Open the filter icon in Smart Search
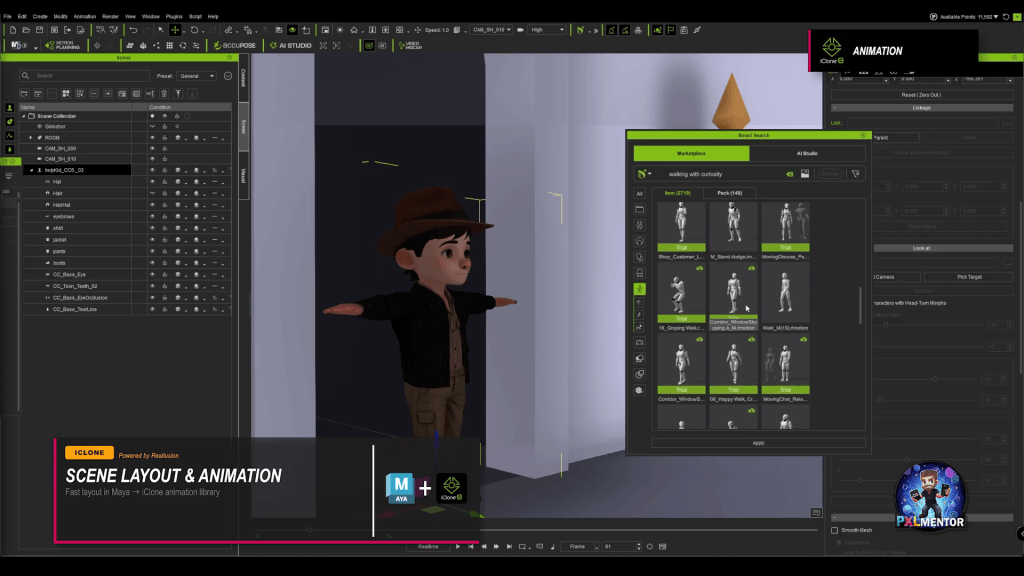The image size is (1024, 576). [856, 174]
